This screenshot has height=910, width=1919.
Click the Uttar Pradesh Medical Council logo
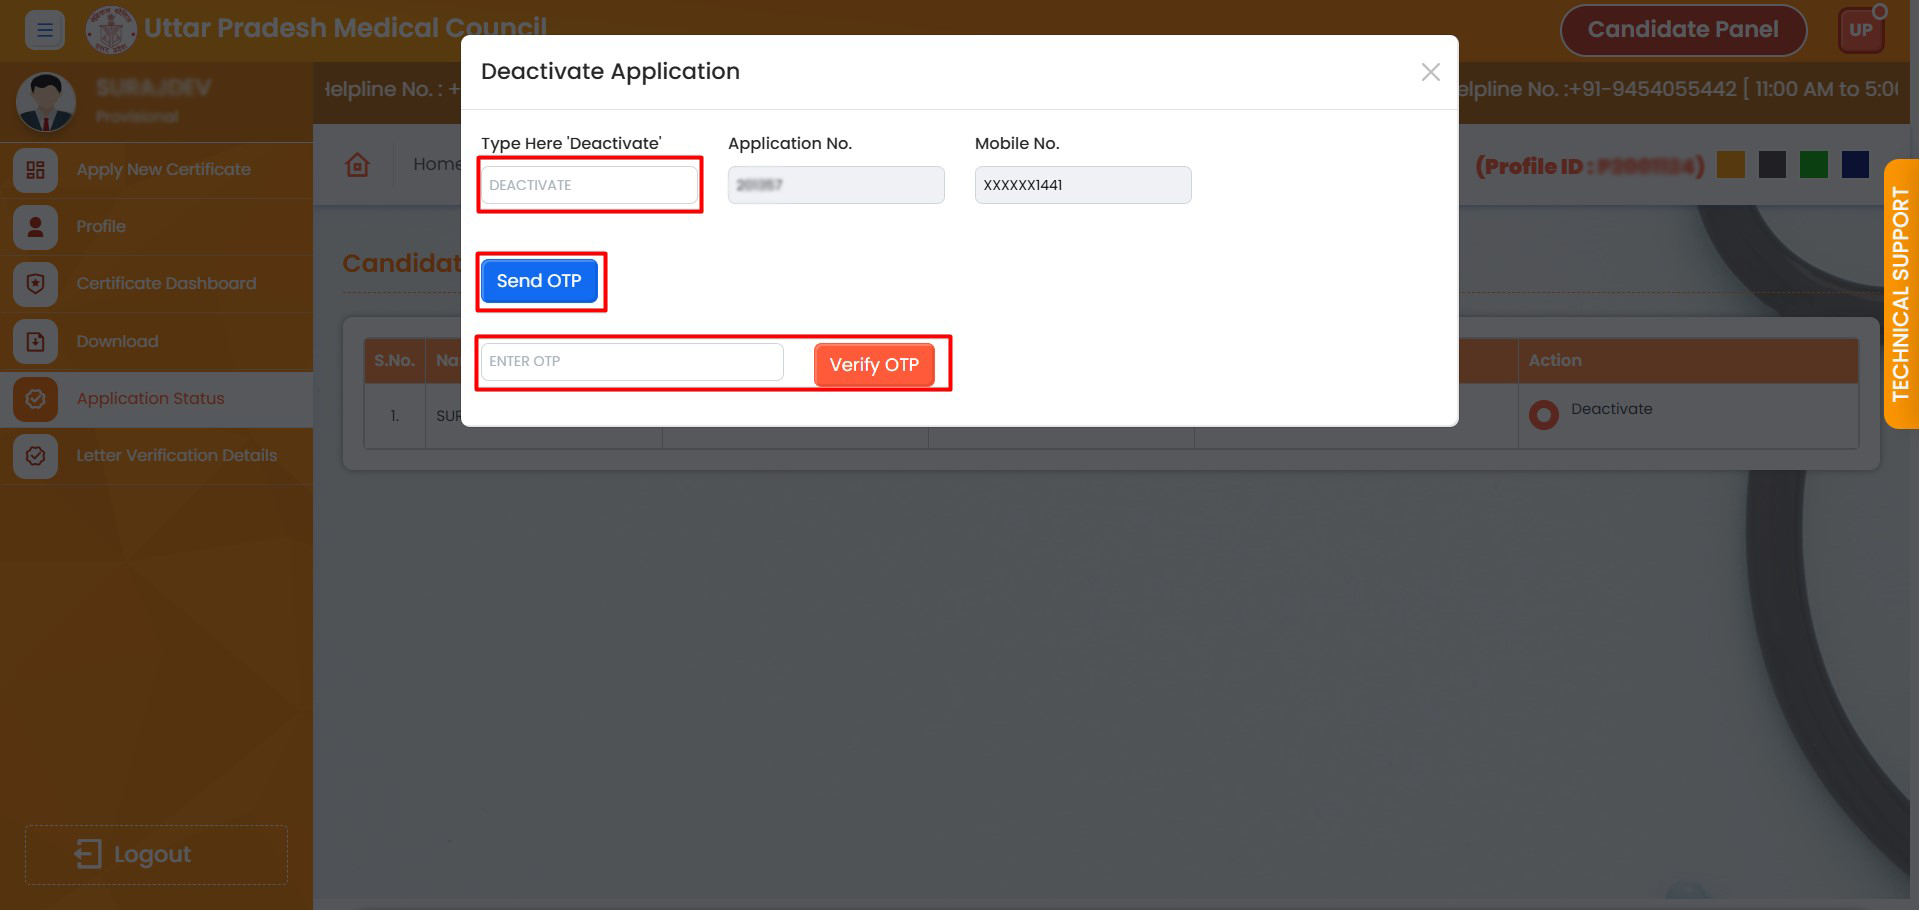(110, 30)
